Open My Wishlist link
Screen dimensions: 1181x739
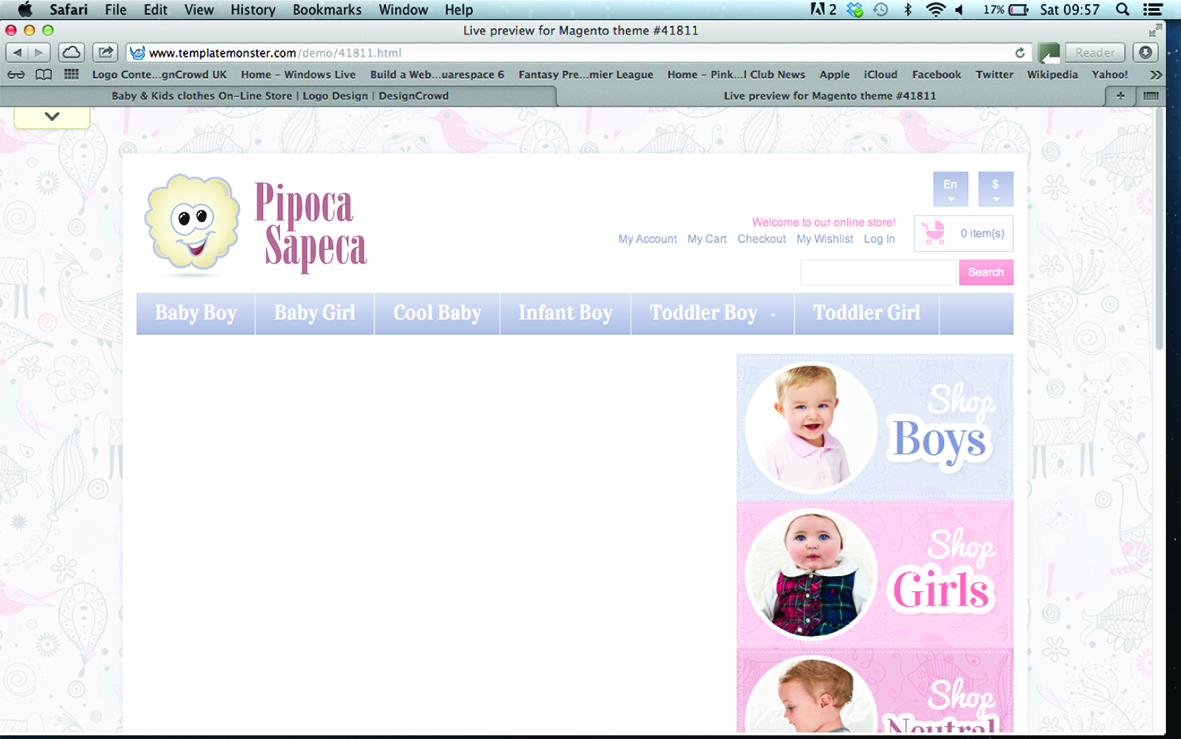click(x=825, y=239)
